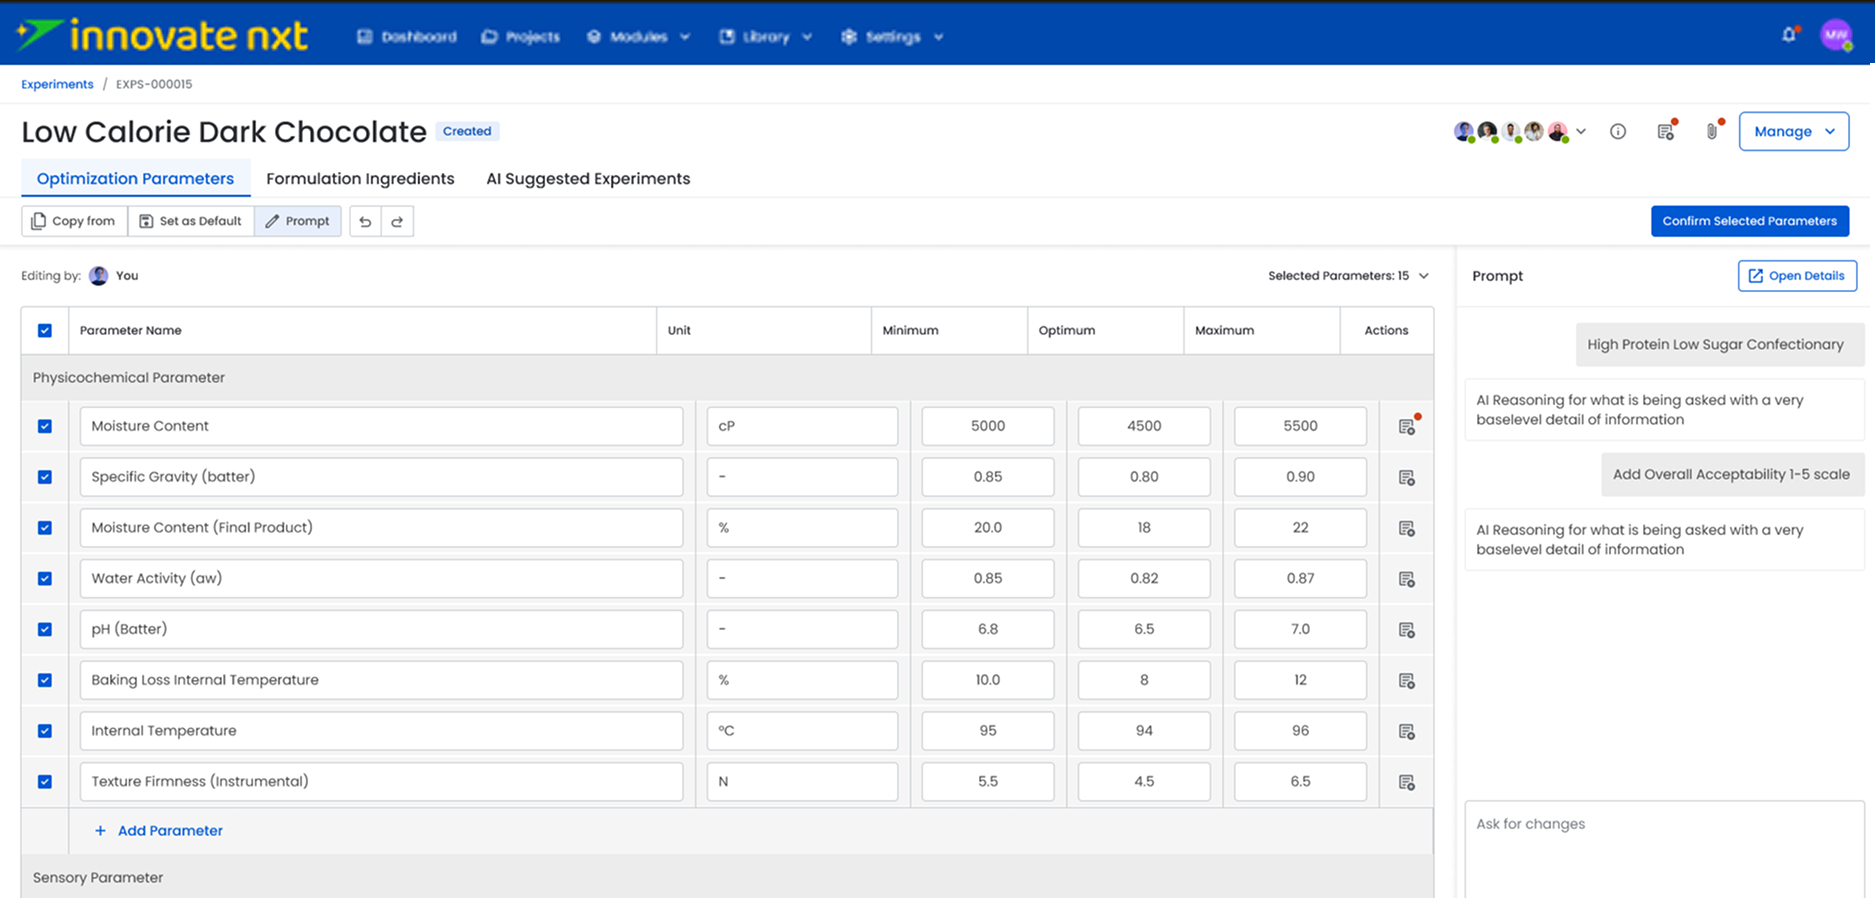
Task: Undo the last change
Action: point(365,221)
